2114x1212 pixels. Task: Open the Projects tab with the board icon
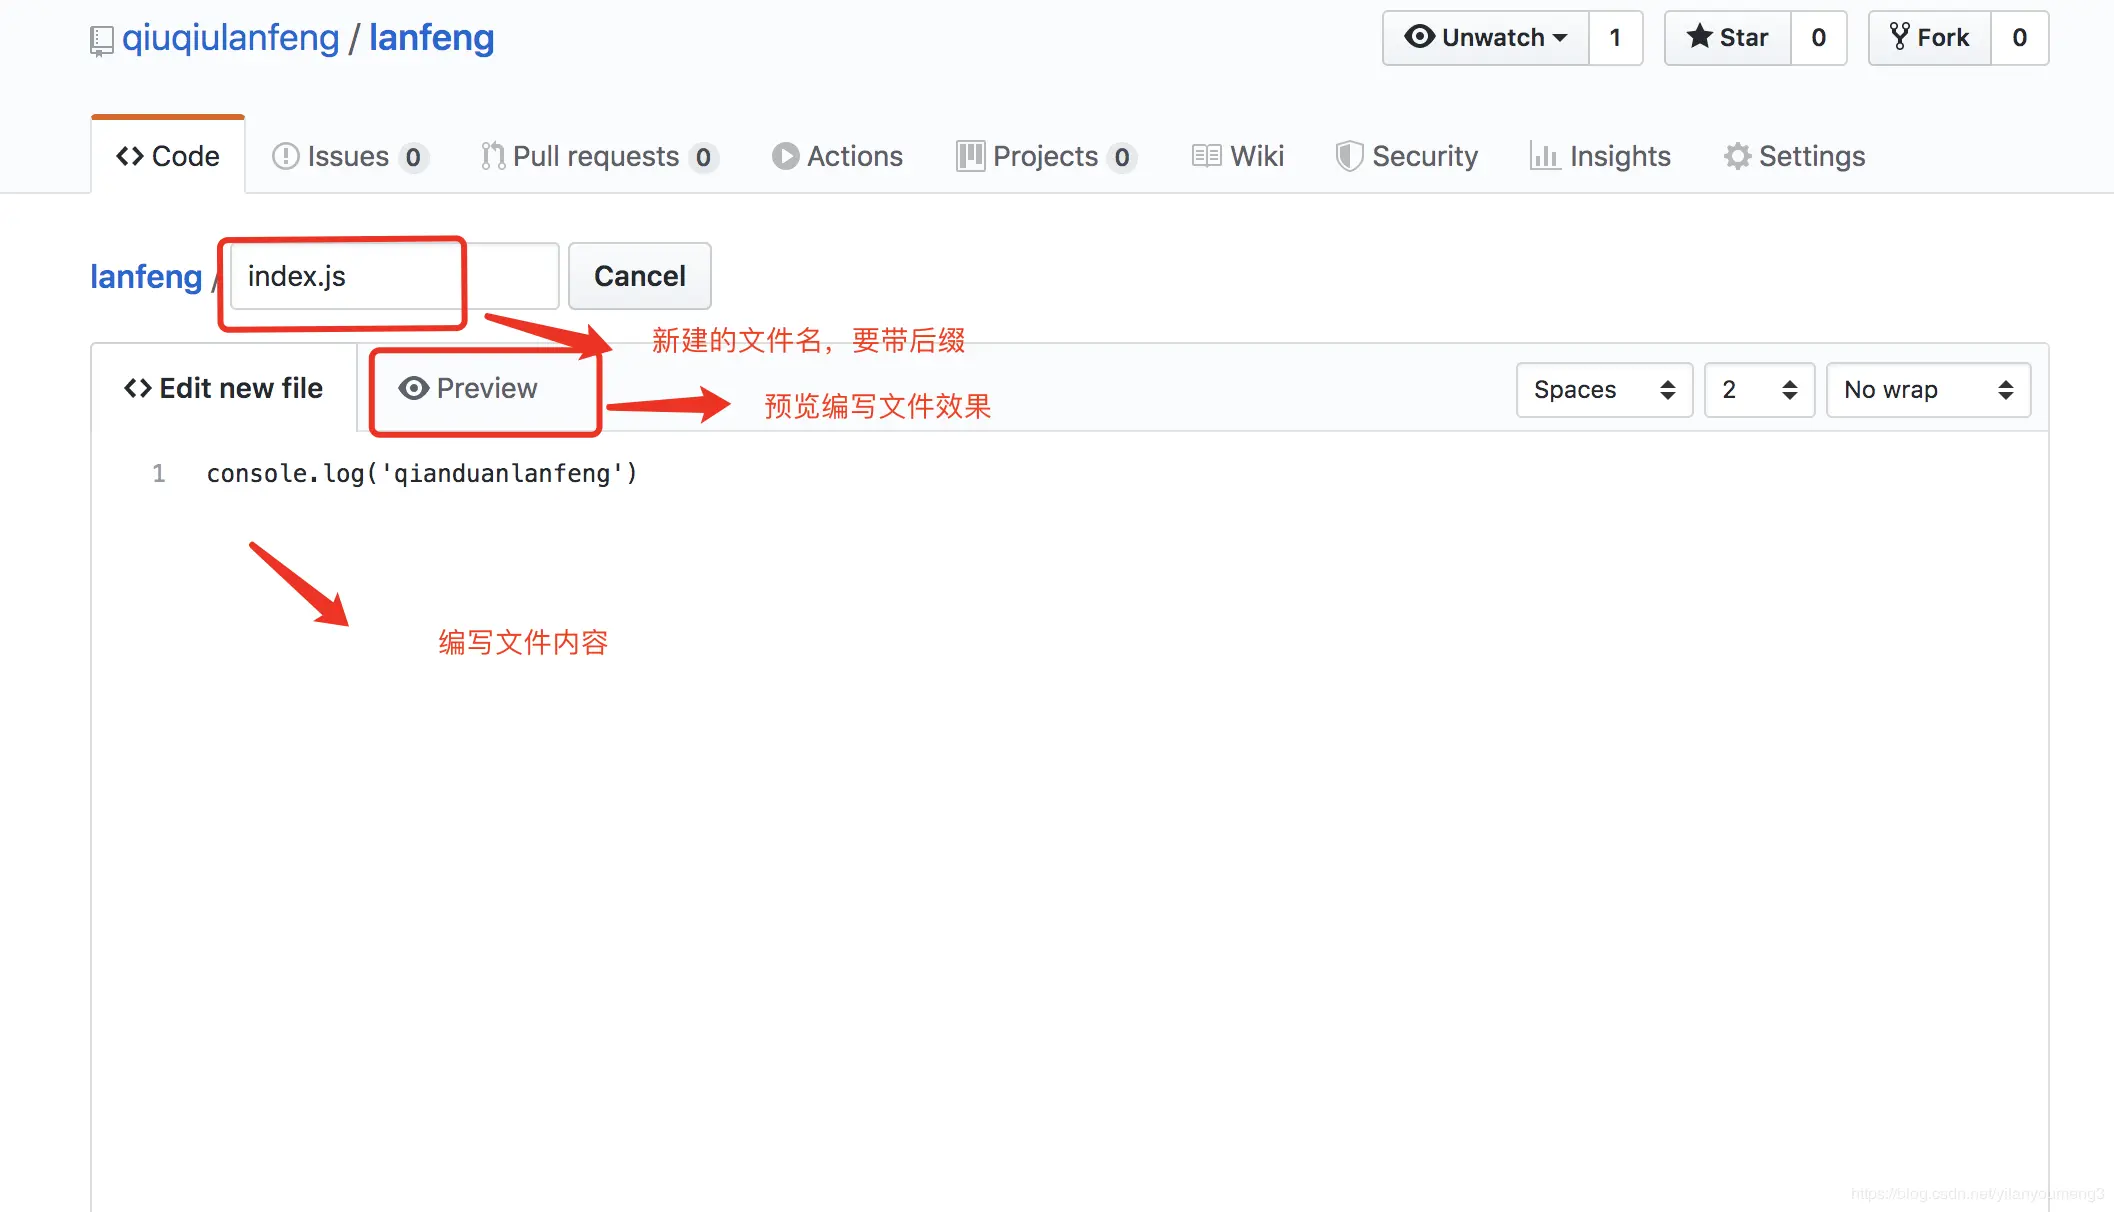click(1045, 156)
